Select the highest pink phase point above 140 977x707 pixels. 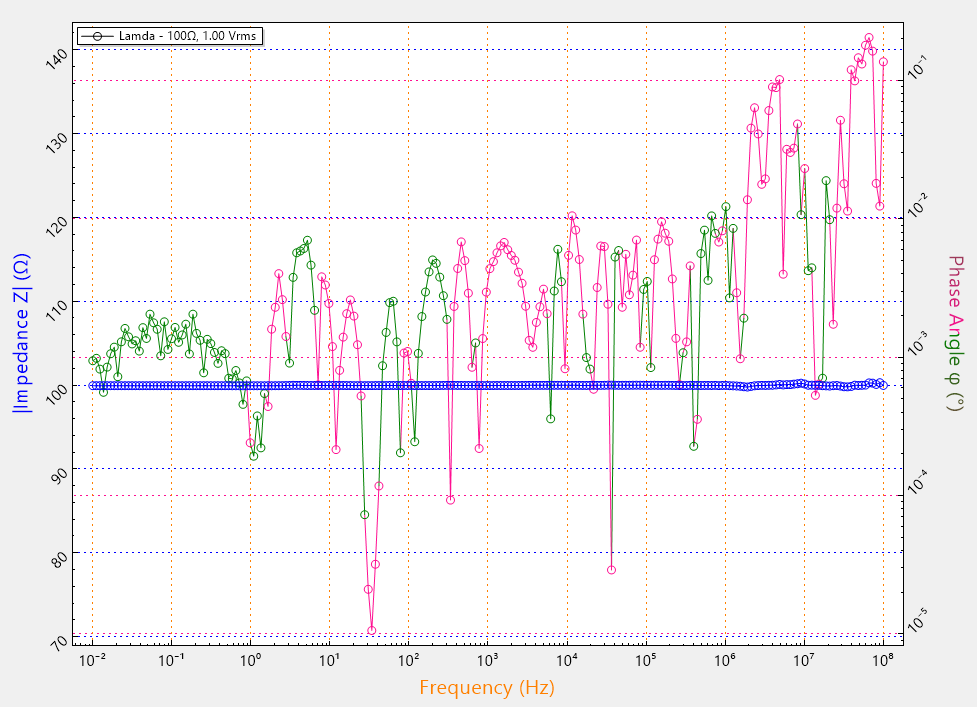coord(869,38)
